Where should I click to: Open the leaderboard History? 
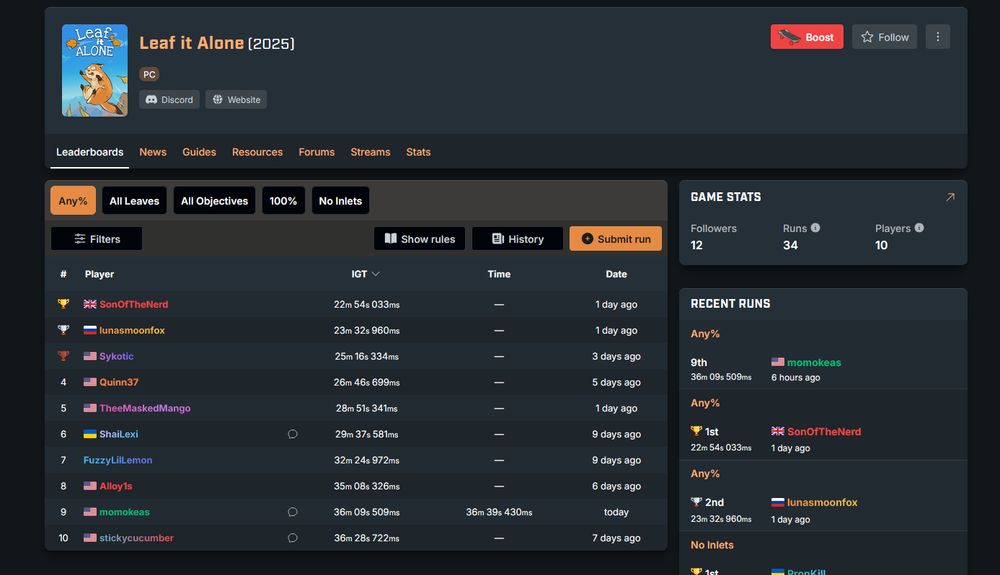(x=517, y=239)
